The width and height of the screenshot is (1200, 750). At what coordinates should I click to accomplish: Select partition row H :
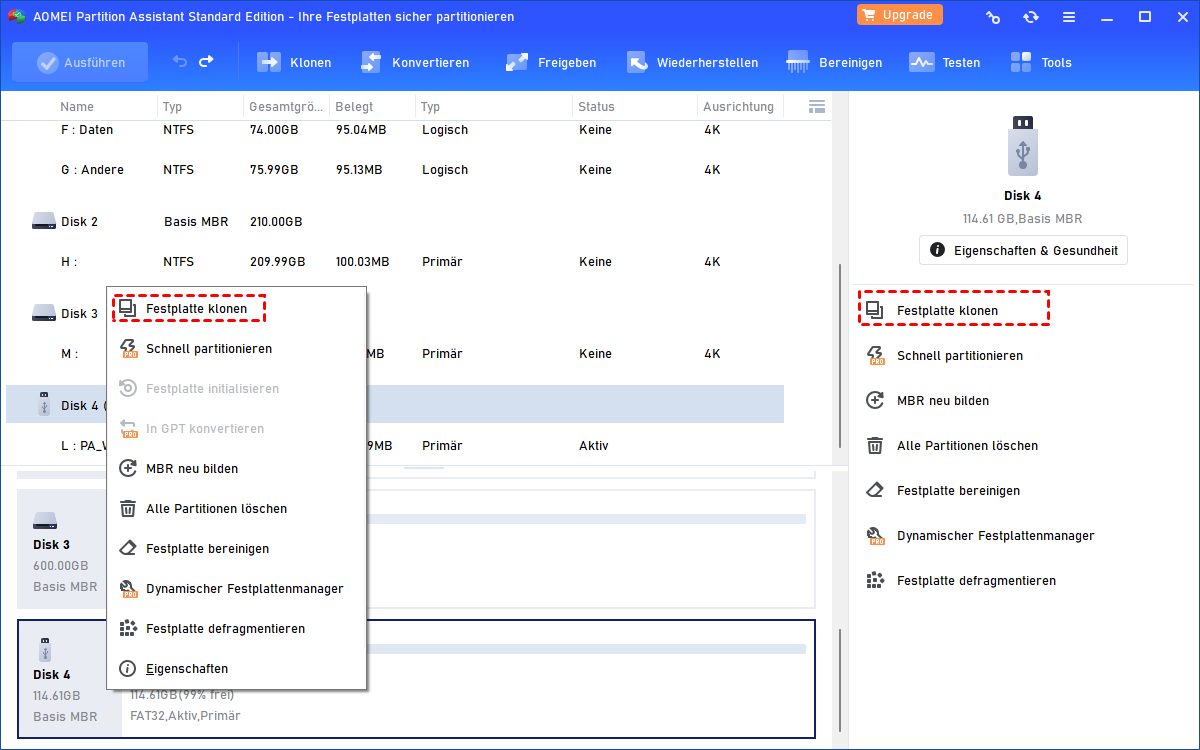point(395,262)
